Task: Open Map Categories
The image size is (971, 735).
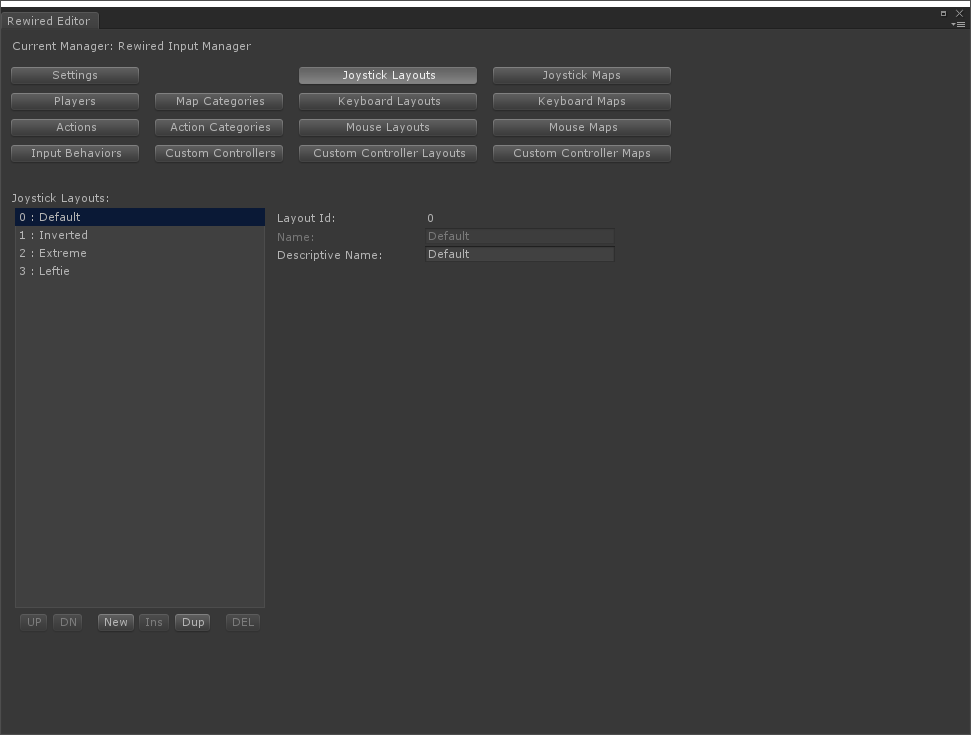Action: click(219, 101)
